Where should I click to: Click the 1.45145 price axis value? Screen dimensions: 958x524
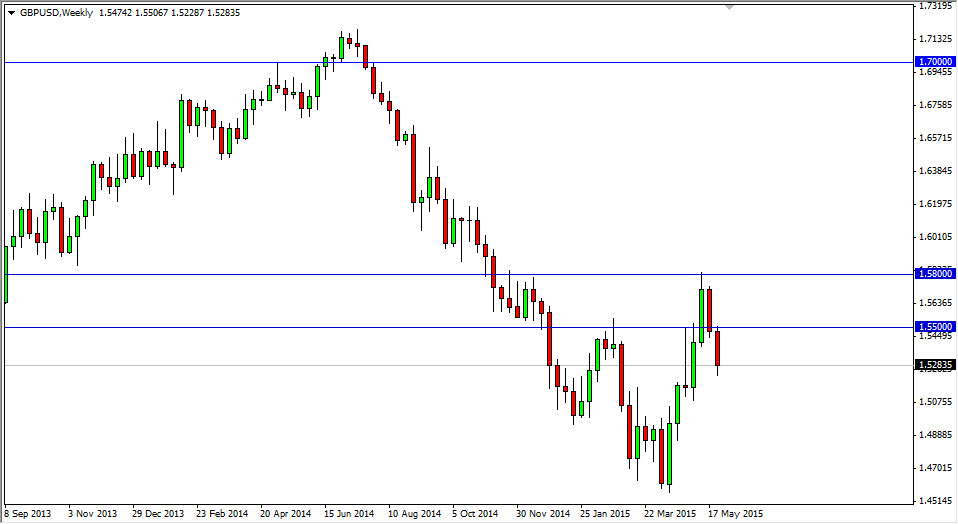[935, 501]
